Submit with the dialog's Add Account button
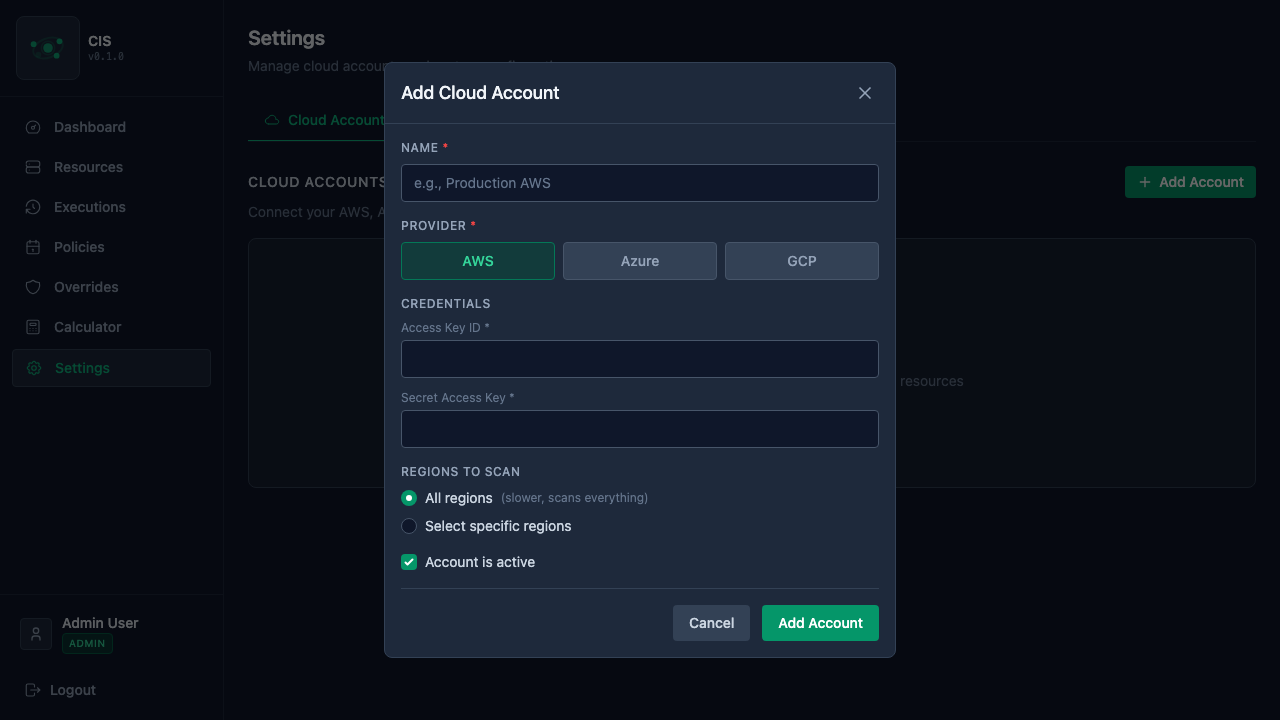Viewport: 1280px width, 720px height. click(820, 623)
